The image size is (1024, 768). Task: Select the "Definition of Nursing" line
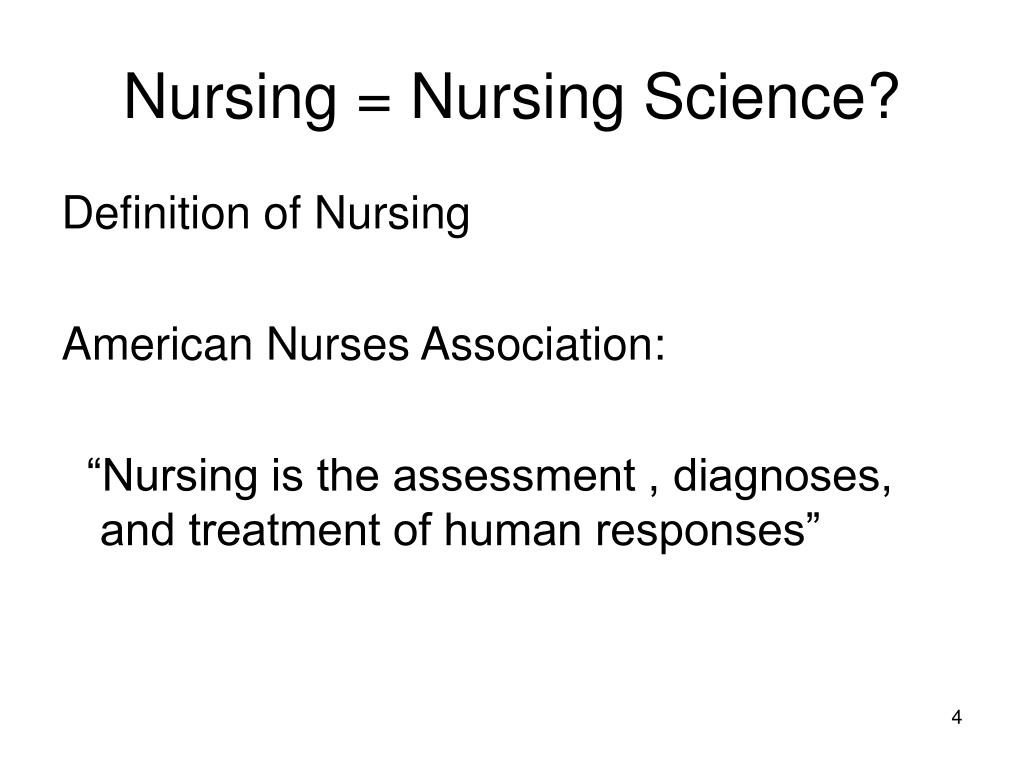(x=266, y=215)
